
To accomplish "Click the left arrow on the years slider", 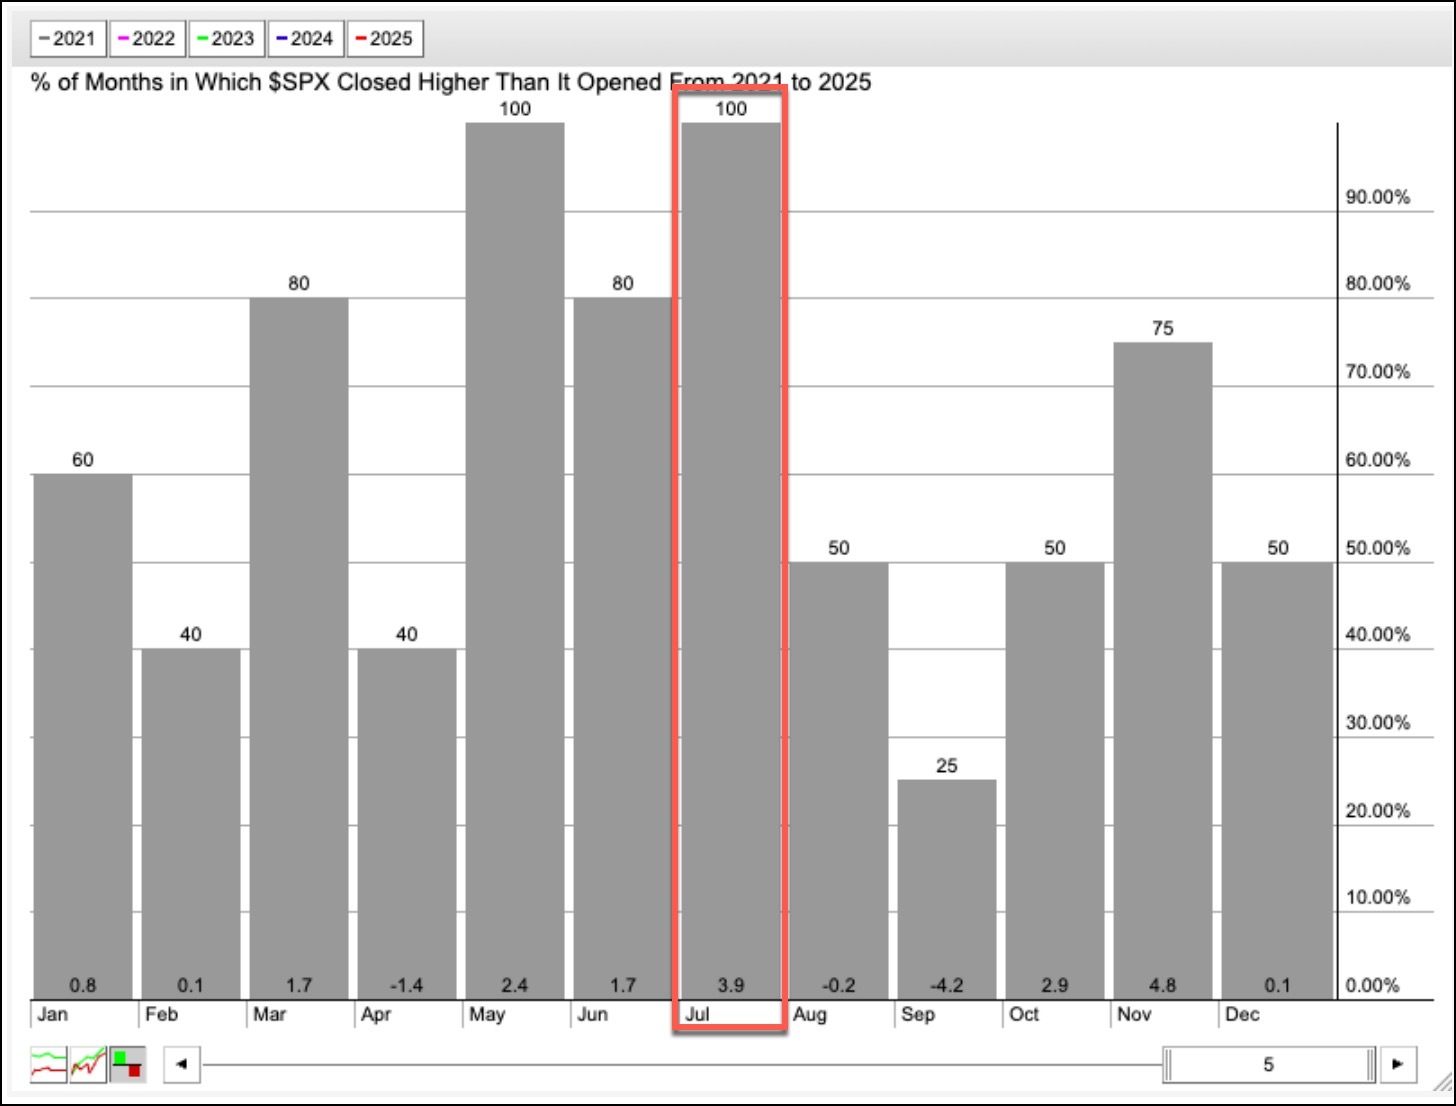I will point(181,1064).
